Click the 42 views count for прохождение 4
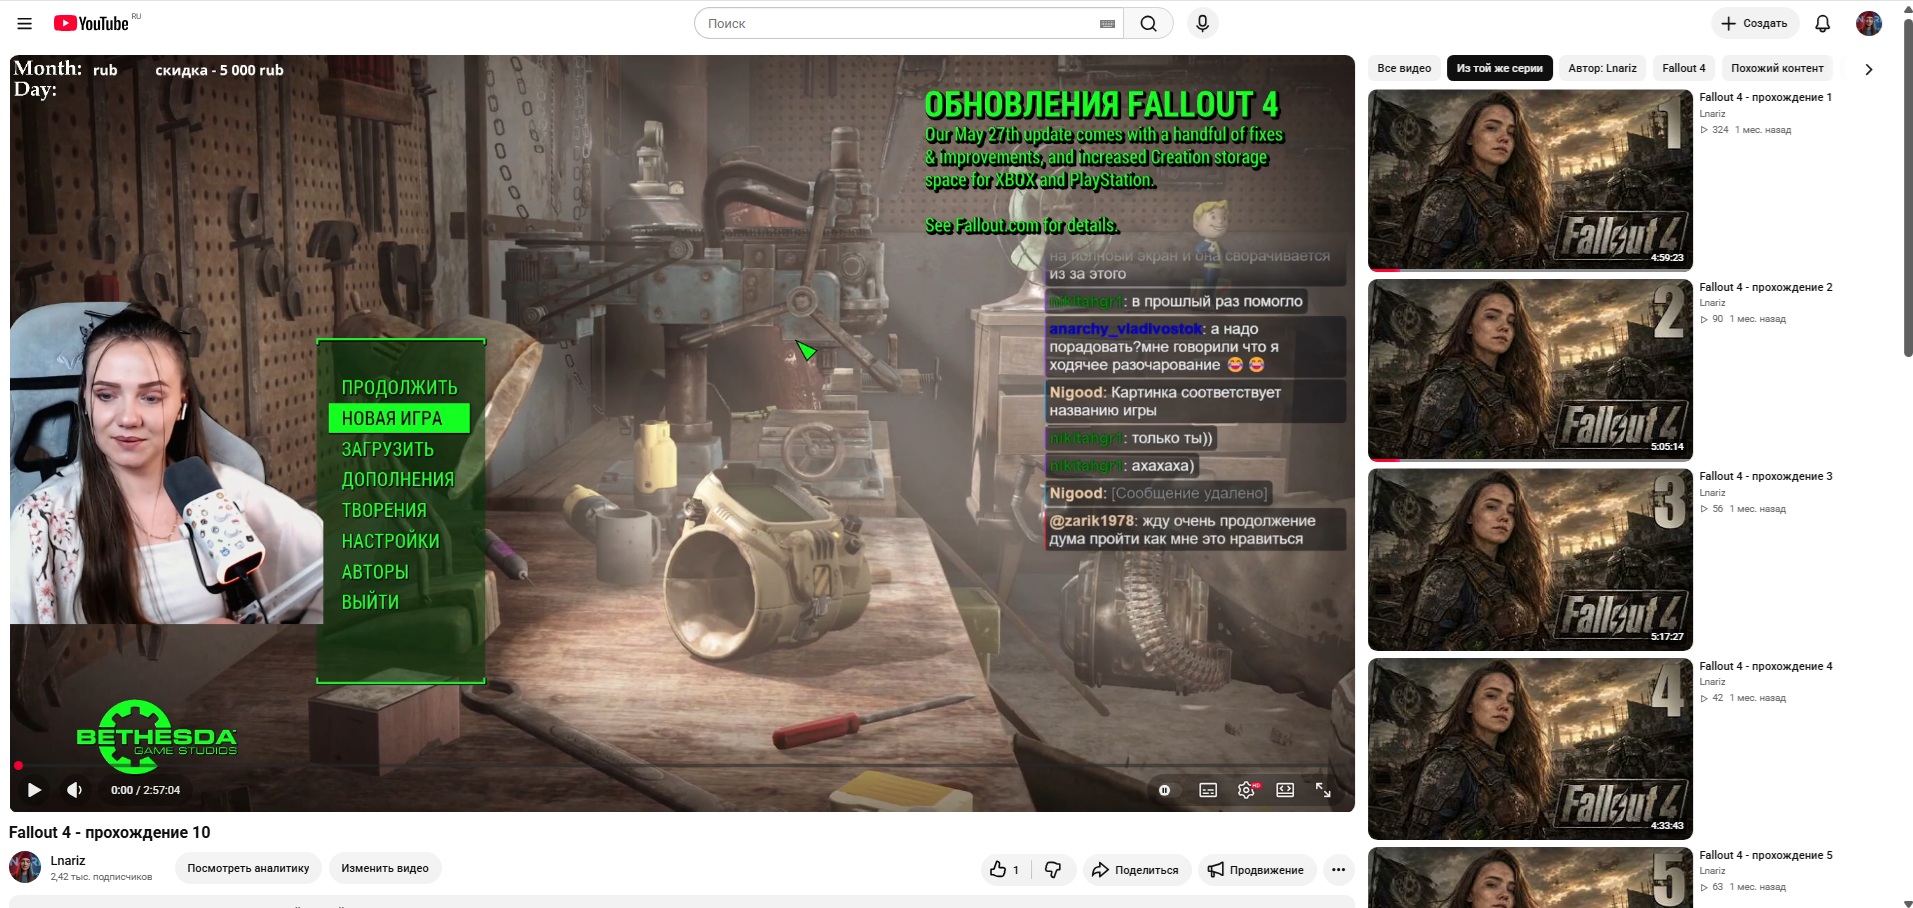 (x=1712, y=698)
